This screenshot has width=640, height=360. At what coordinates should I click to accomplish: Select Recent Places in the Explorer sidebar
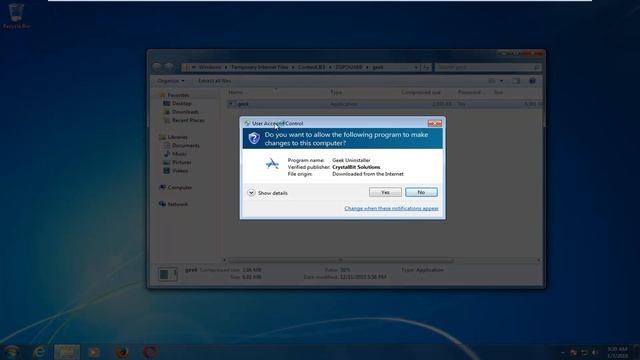[184, 120]
